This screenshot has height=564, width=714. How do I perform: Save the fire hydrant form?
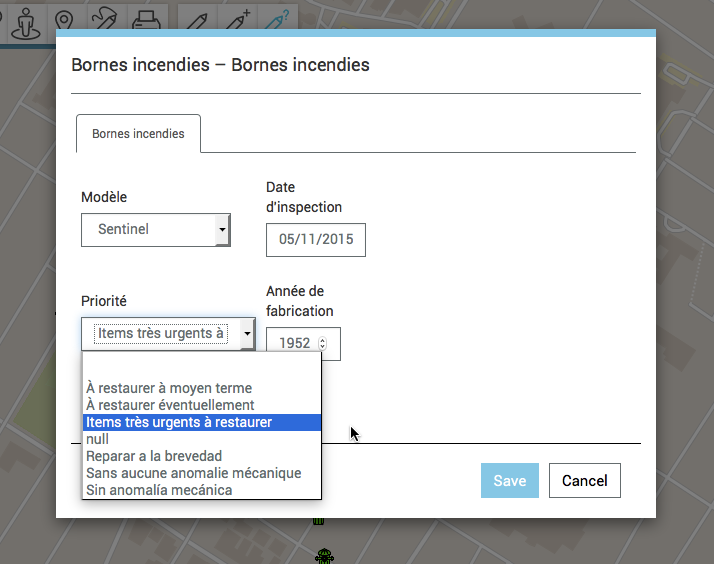(510, 481)
